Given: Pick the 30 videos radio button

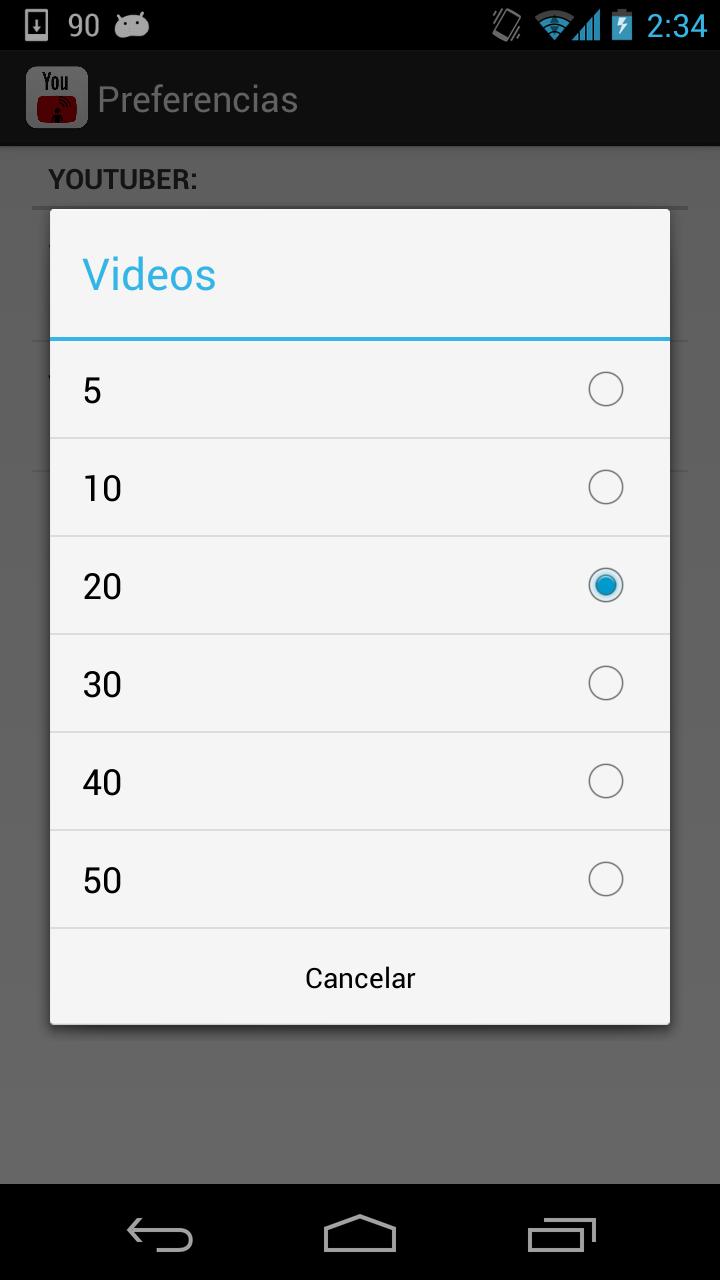Looking at the screenshot, I should [x=605, y=683].
